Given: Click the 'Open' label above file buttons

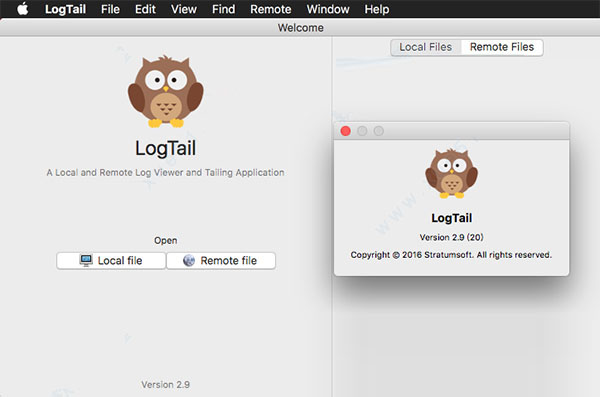Looking at the screenshot, I should click(x=165, y=240).
